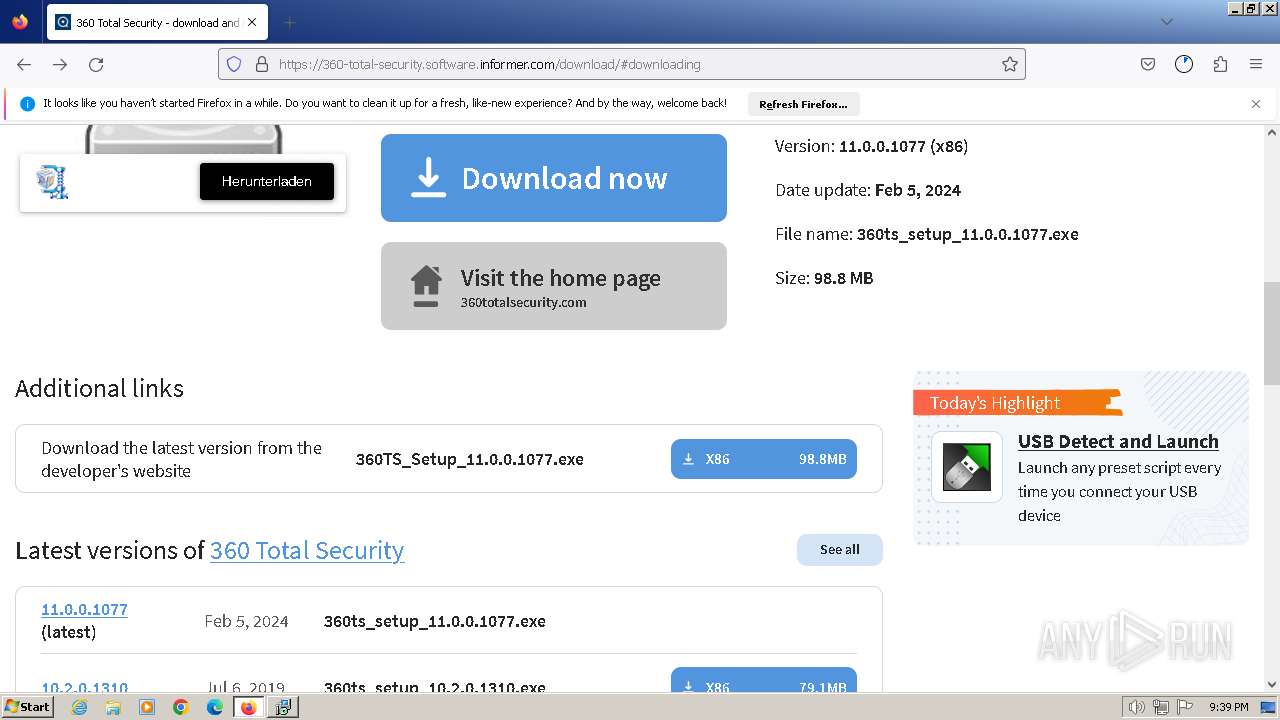Open the Save to Pocket icon

point(1148,64)
